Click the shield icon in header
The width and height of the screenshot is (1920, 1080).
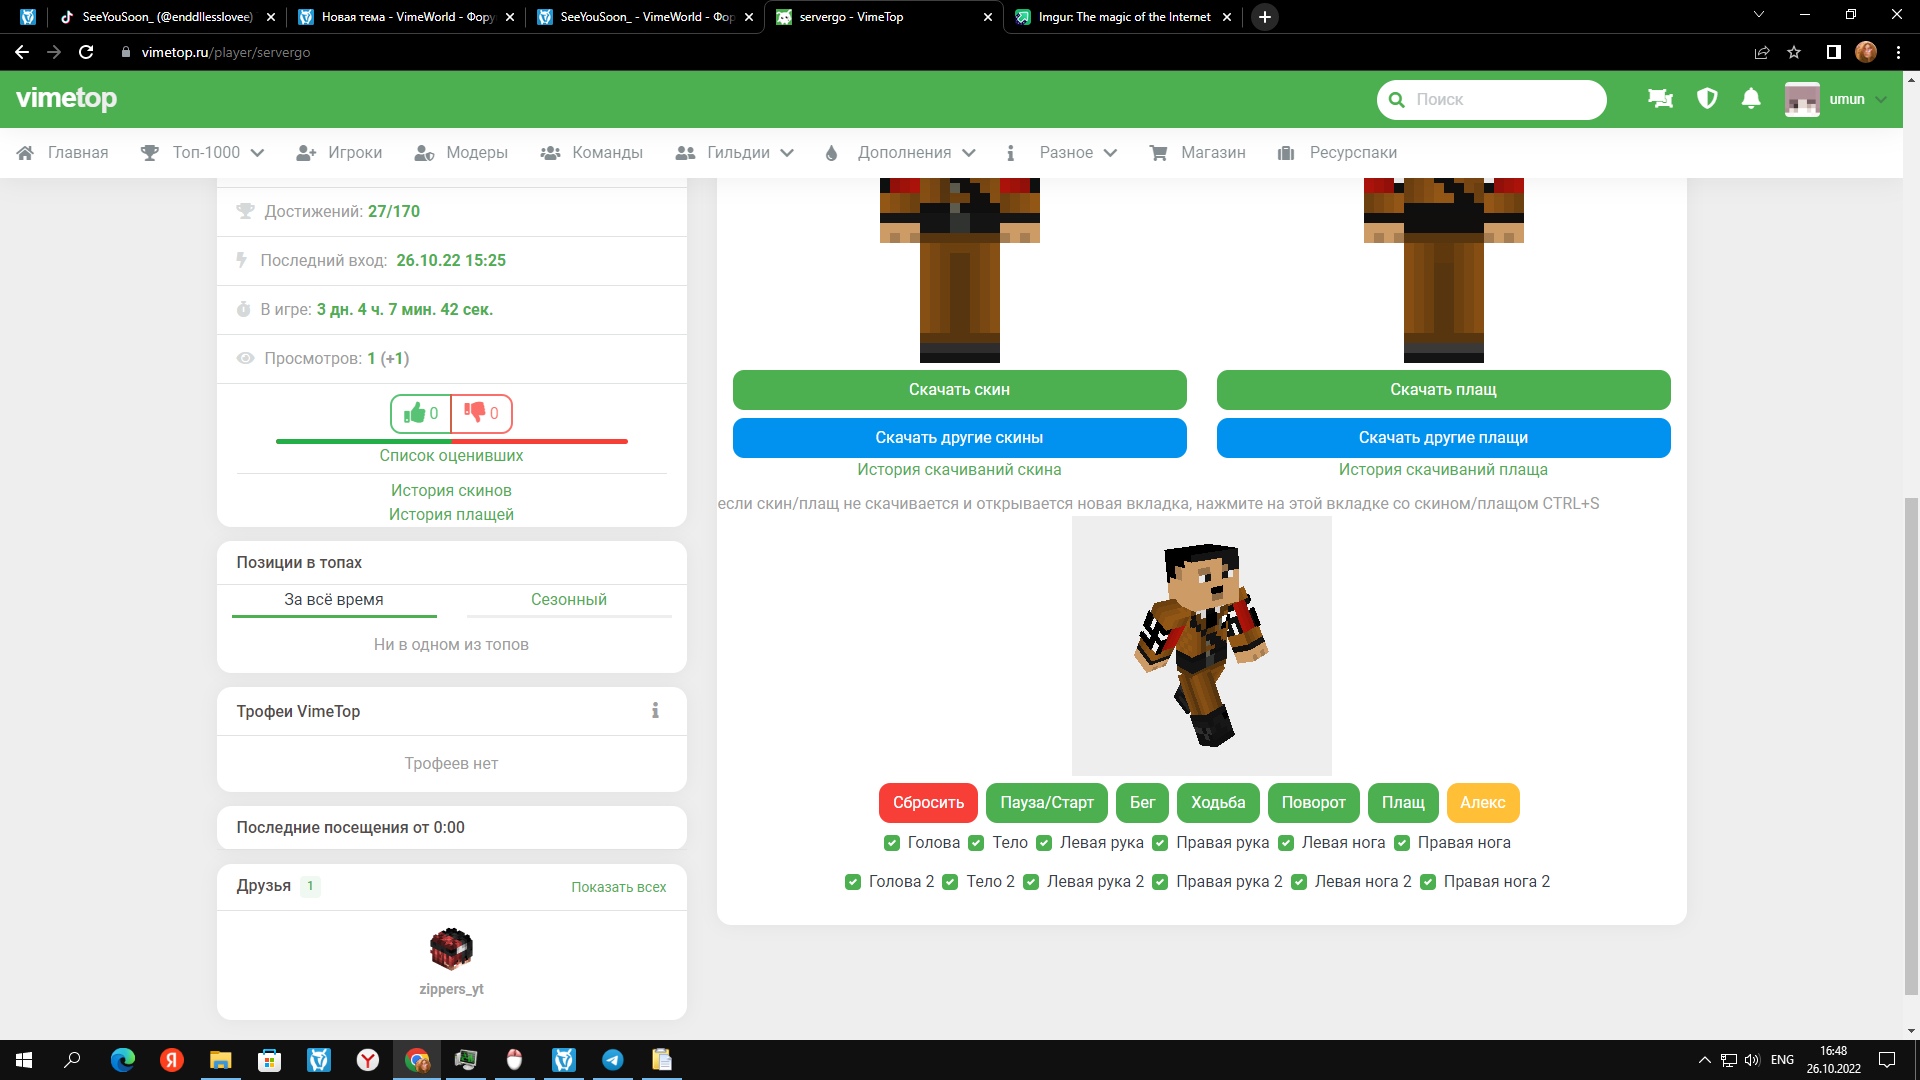[1707, 99]
